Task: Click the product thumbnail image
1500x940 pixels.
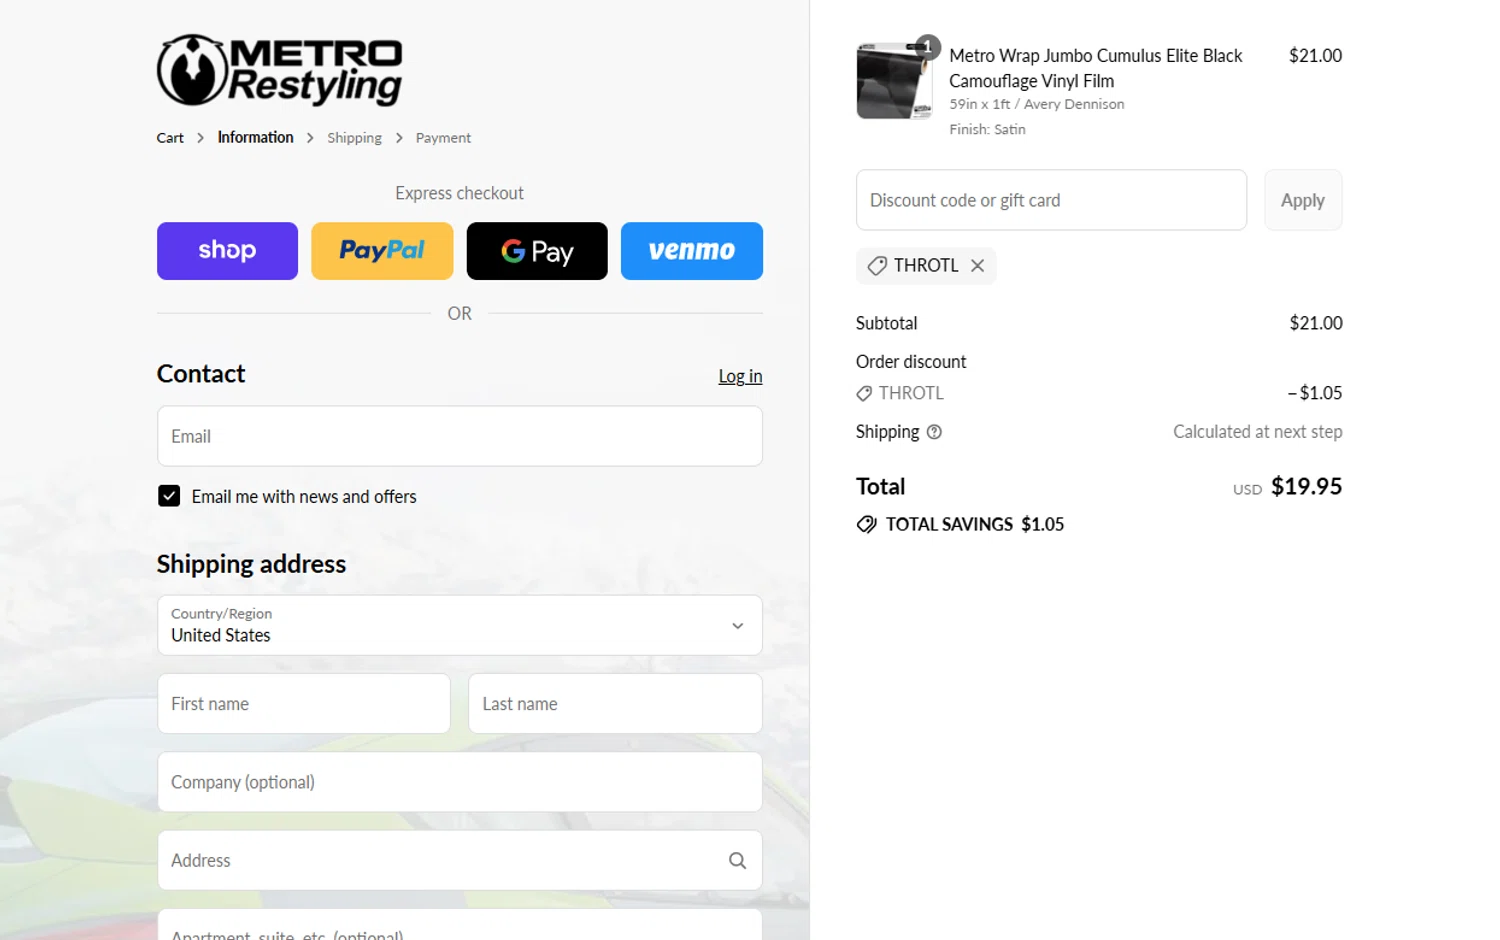Action: coord(894,81)
